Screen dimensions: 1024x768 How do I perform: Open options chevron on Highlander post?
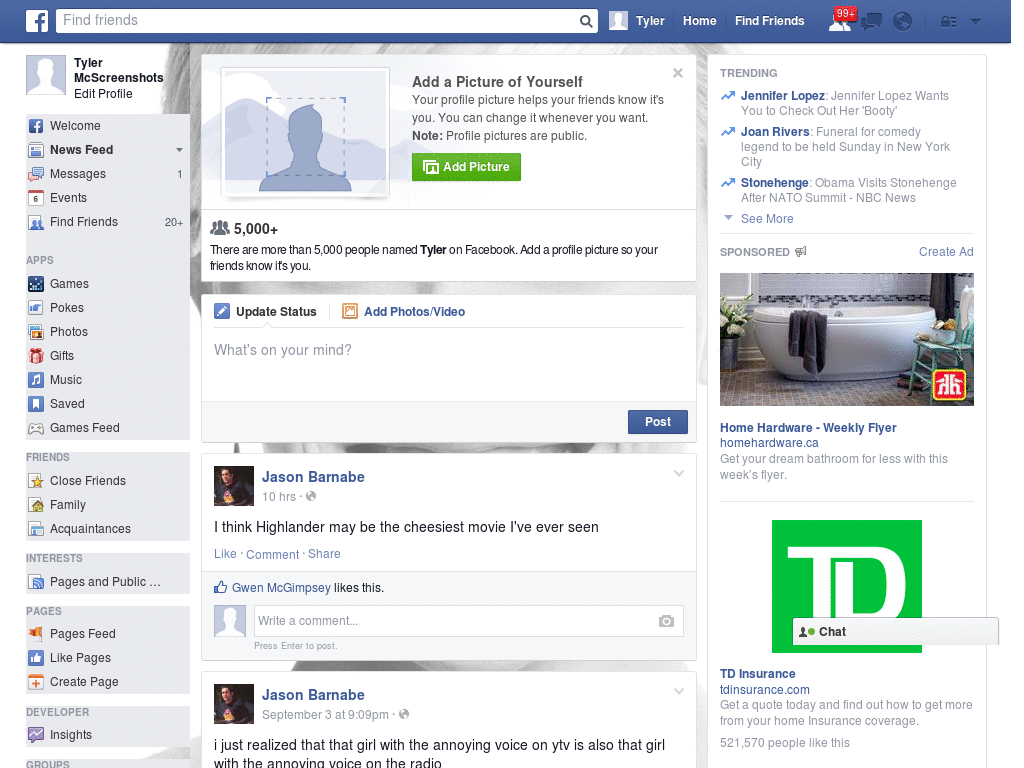pos(679,473)
